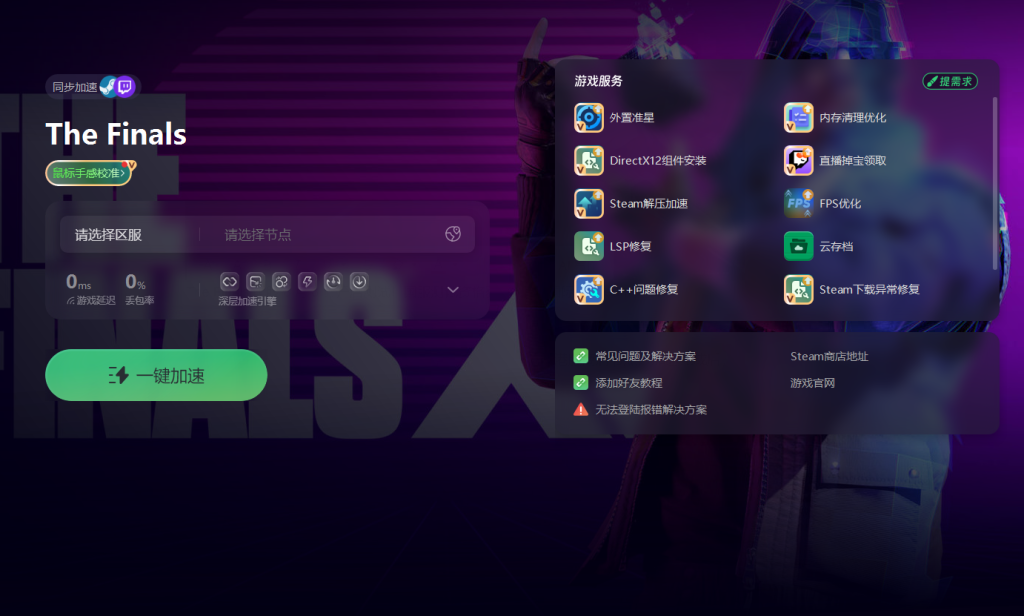Open the 常见问题及解决方案 link
Screen dimensions: 1024x616
pyautogui.click(x=645, y=356)
